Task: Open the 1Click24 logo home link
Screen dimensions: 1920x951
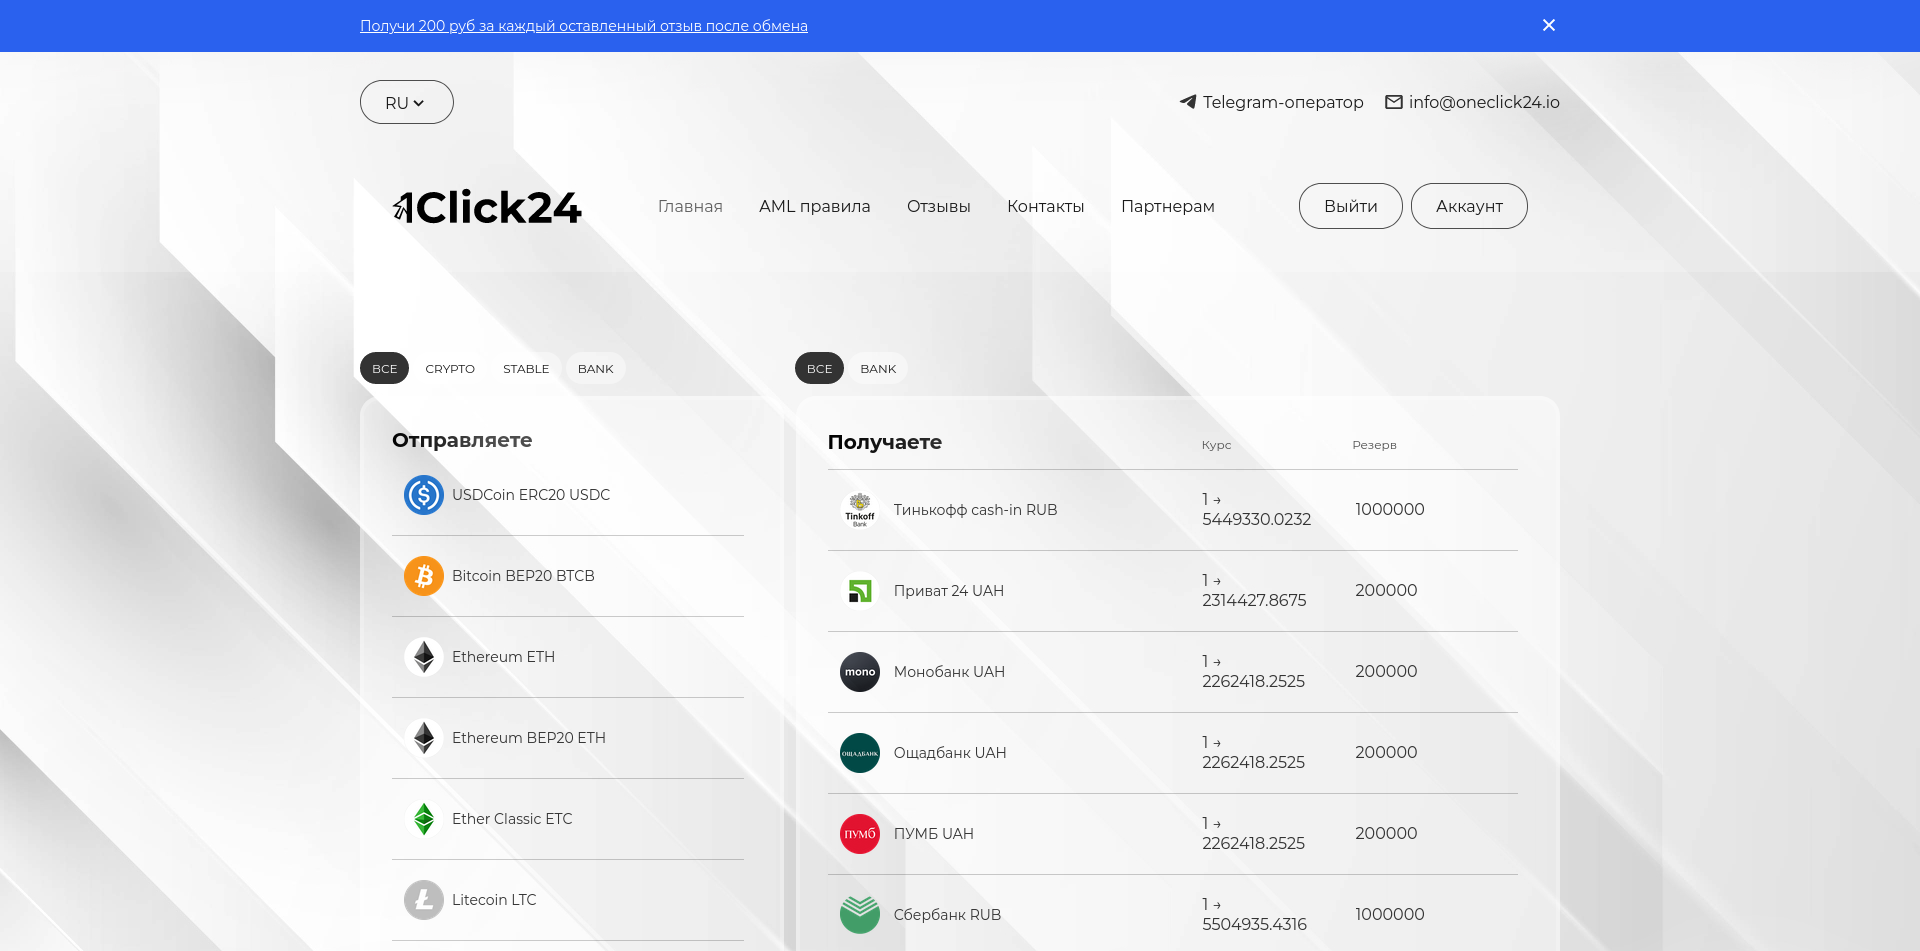Action: (487, 207)
